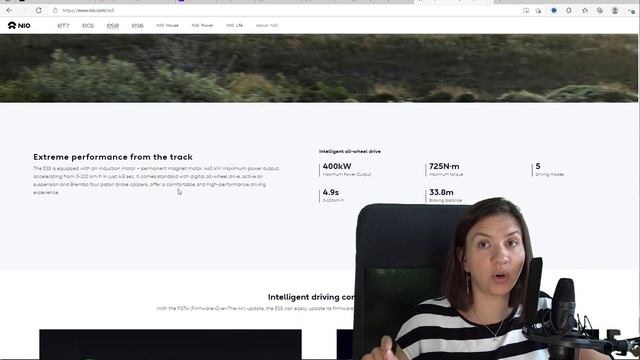This screenshot has height=360, width=640.
Task: Click the heading Extreme performance from the track
Action: (x=113, y=157)
